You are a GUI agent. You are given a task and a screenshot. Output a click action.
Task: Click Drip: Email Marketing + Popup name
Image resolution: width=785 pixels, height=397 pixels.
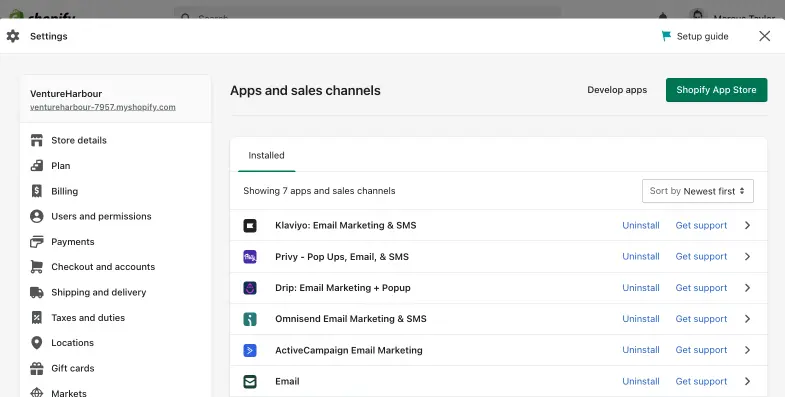coord(342,288)
